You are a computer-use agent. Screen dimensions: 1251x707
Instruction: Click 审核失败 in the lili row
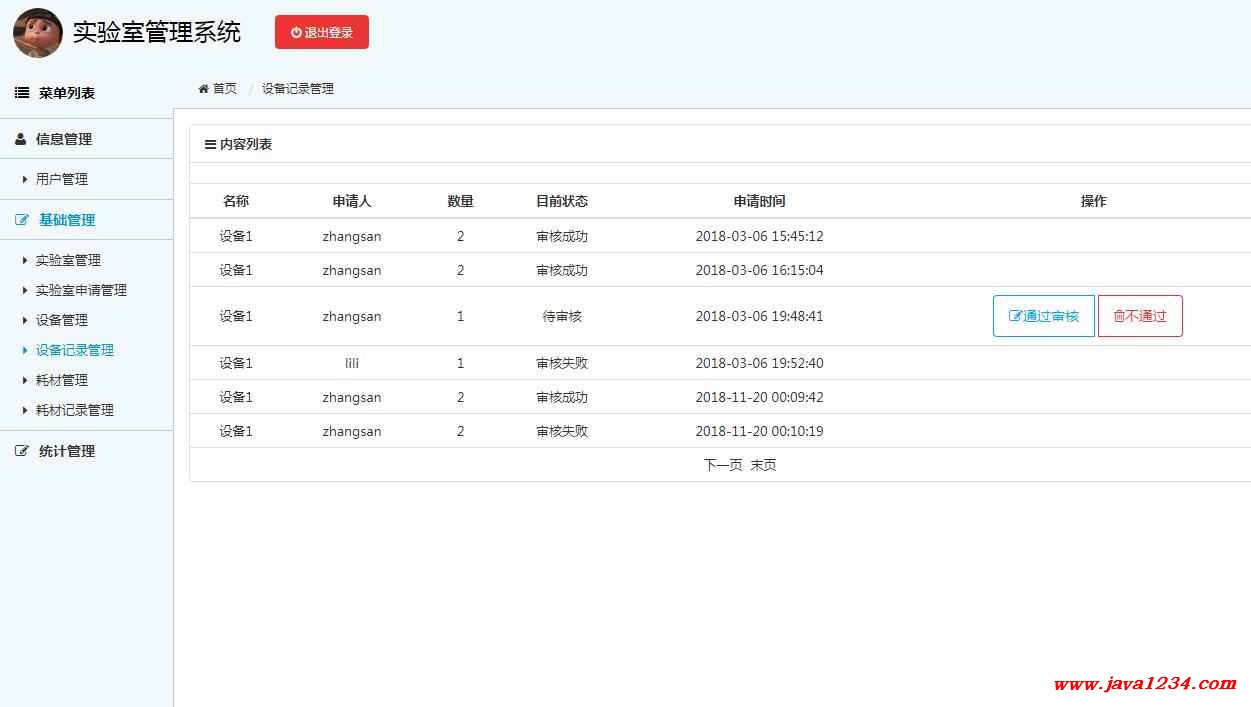562,363
